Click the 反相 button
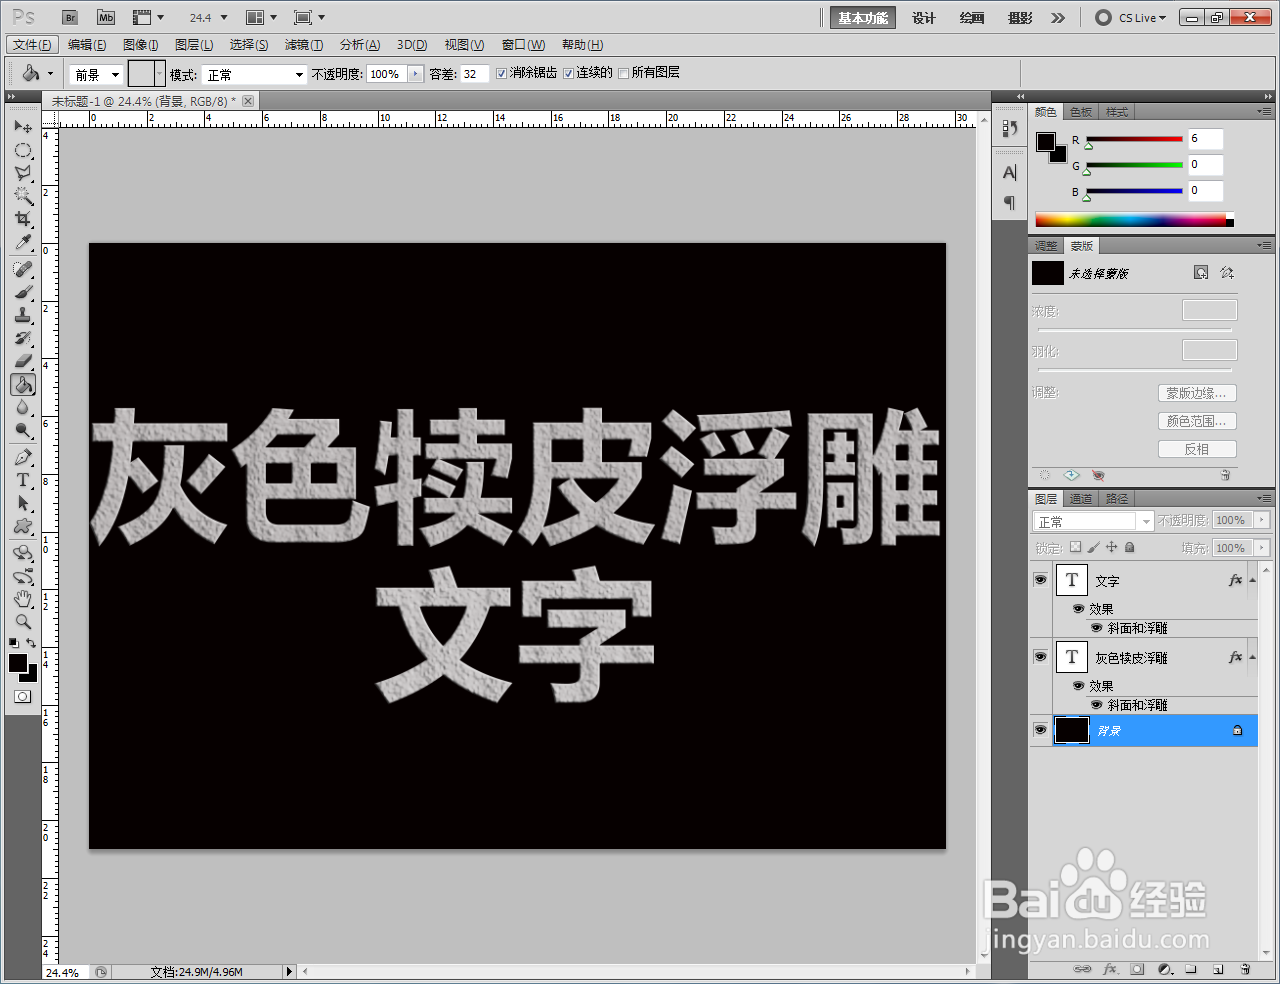The width and height of the screenshot is (1280, 984). click(x=1197, y=448)
